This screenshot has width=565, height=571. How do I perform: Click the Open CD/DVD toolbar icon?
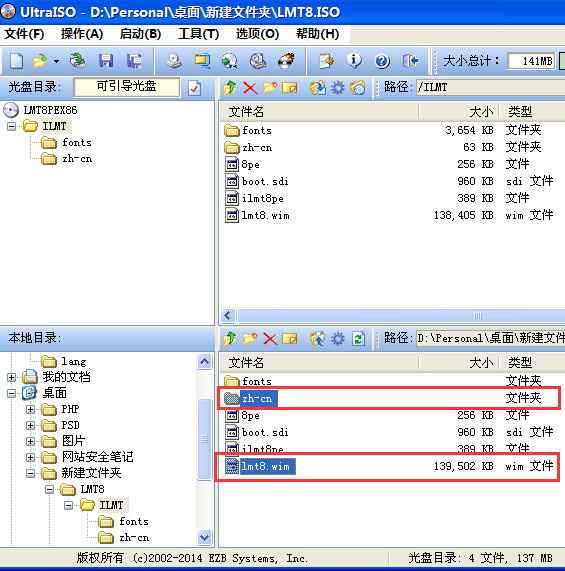(x=78, y=60)
